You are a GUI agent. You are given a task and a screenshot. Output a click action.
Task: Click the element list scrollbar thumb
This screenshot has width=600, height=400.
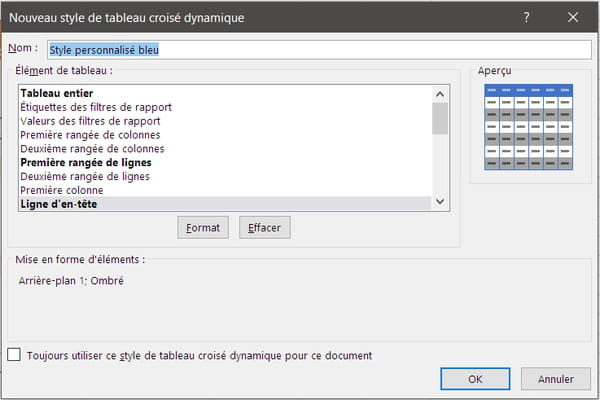click(x=440, y=119)
